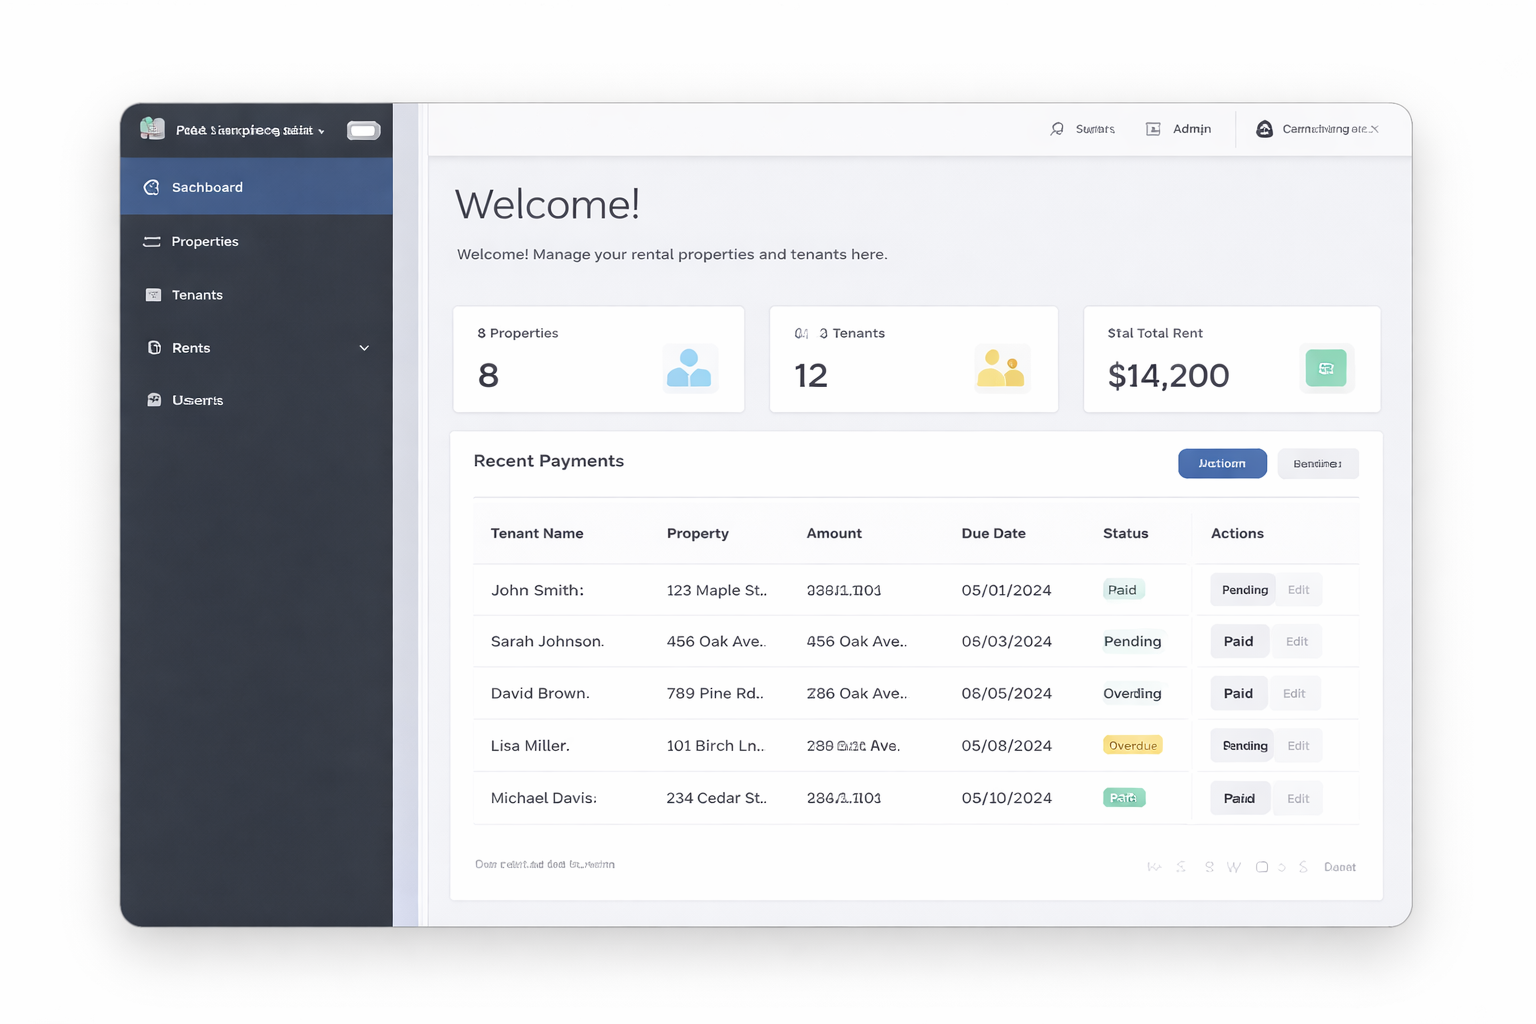Click the Amount column header
The width and height of the screenshot is (1536, 1024).
(834, 533)
